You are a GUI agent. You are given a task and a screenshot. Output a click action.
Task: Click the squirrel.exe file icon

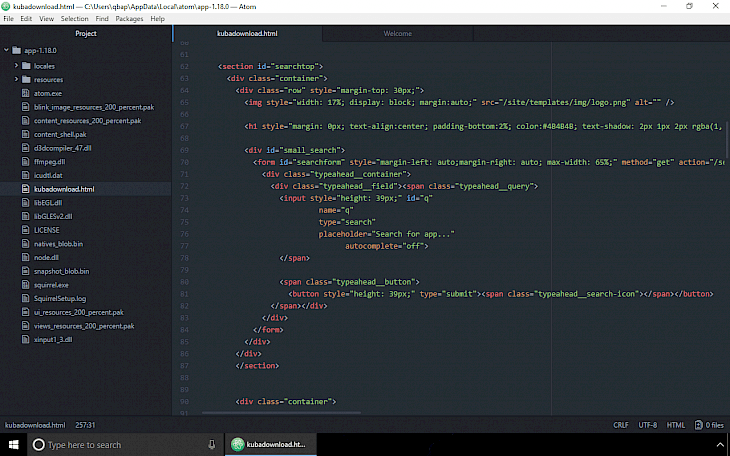[x=26, y=285]
